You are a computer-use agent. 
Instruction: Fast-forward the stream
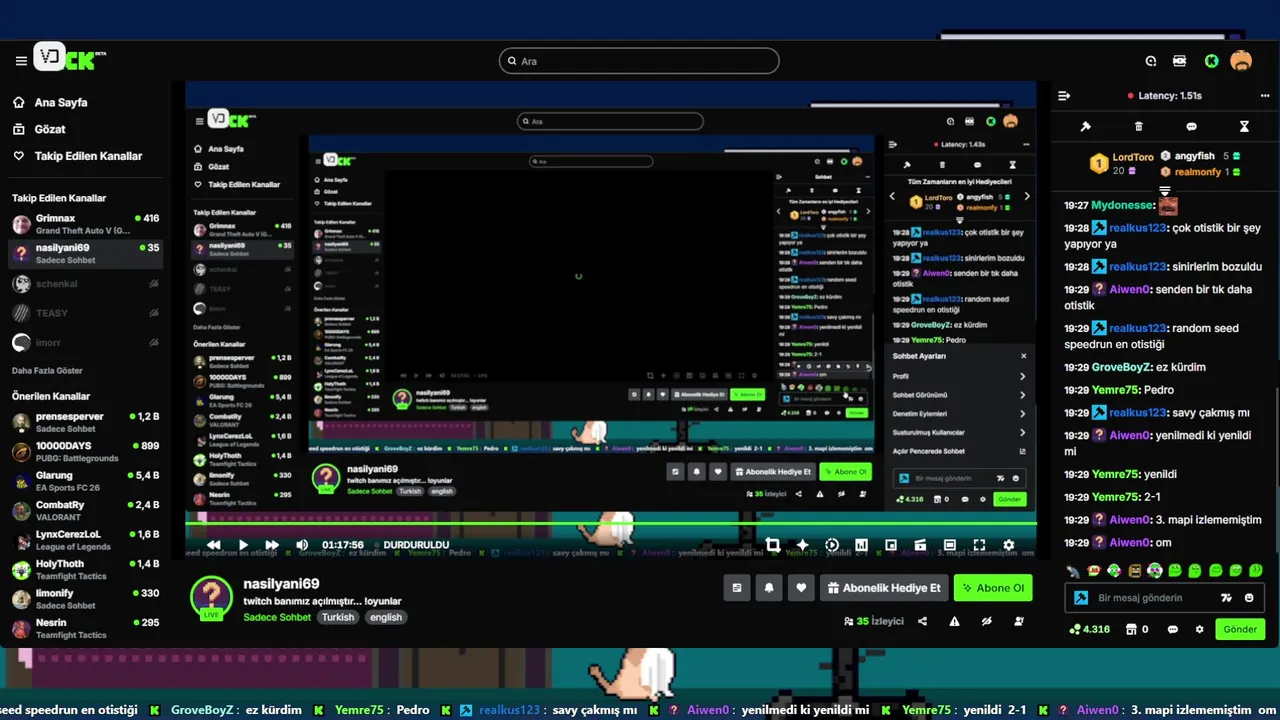272,545
